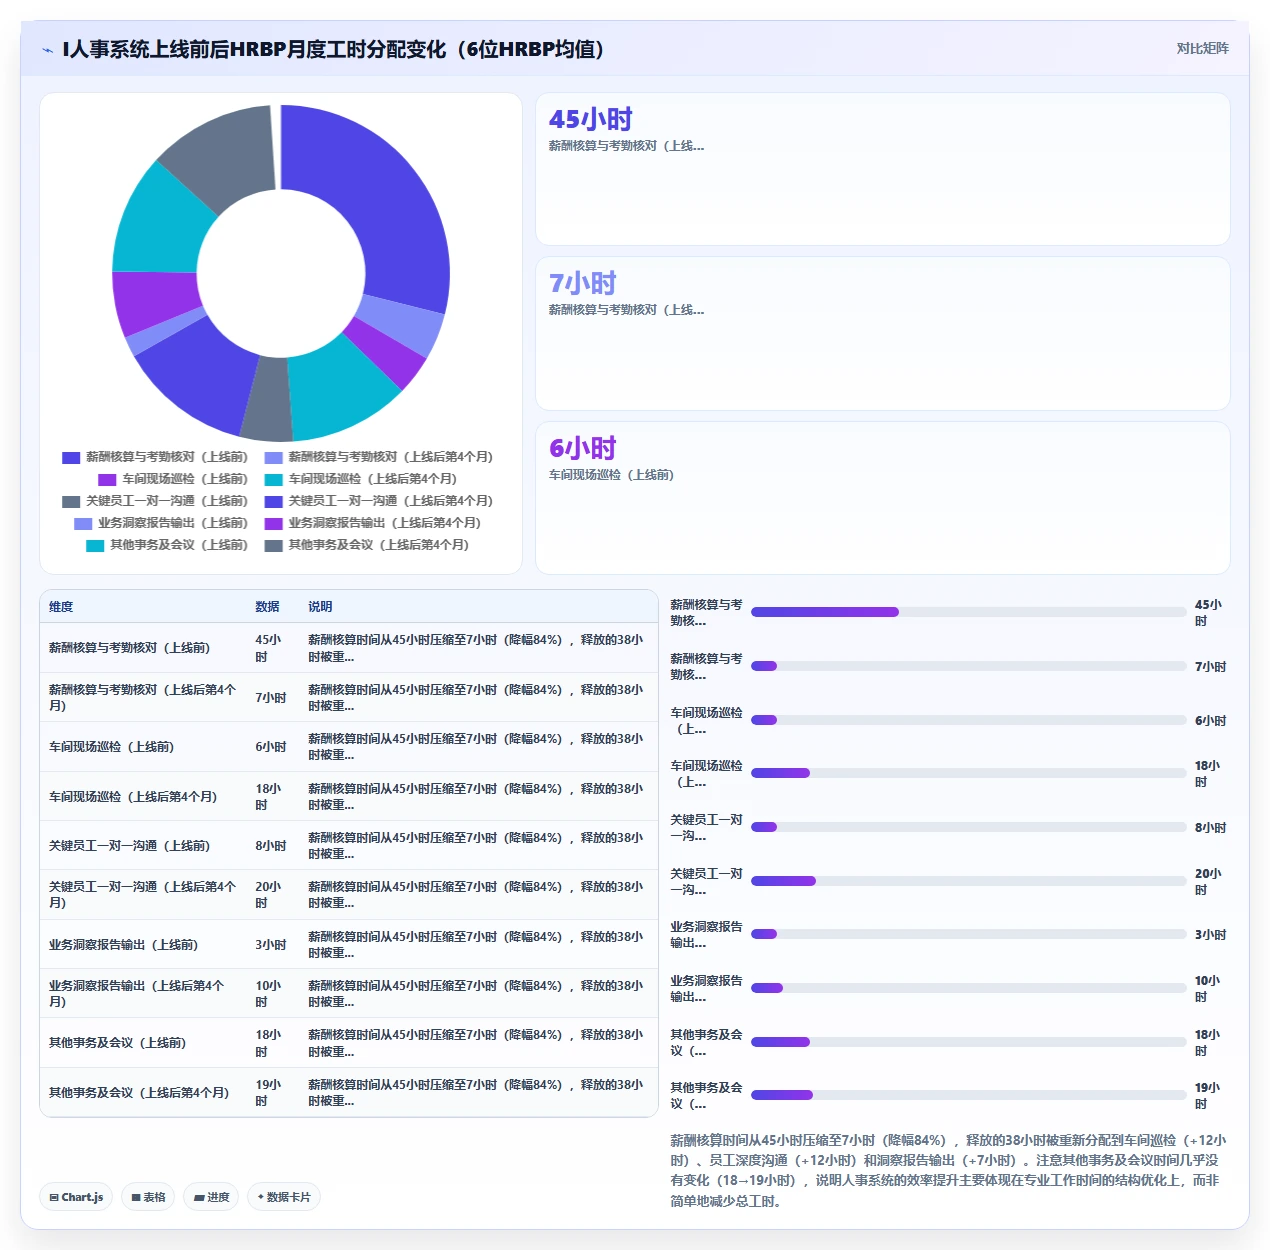Click the 10小时 progress bar
Viewport: 1270px width, 1250px height.
[968, 988]
